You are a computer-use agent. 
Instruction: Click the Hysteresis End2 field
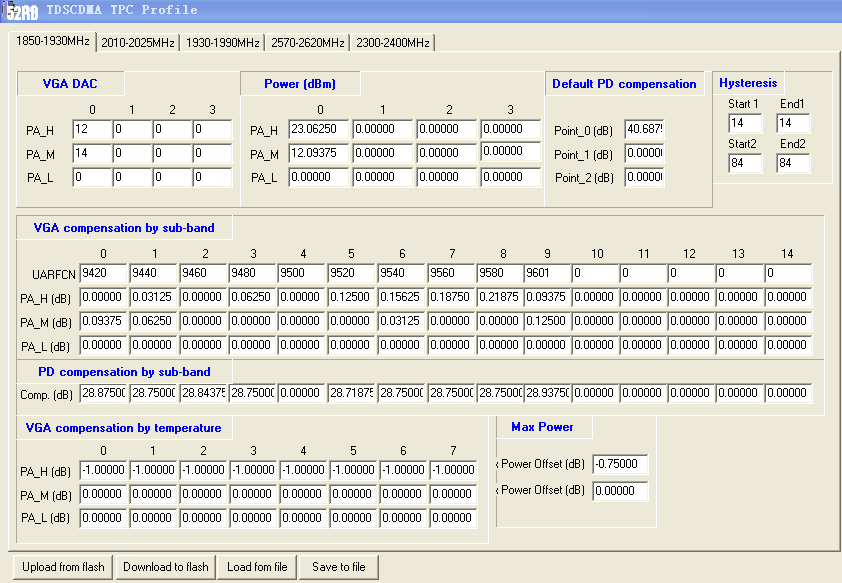(x=792, y=163)
